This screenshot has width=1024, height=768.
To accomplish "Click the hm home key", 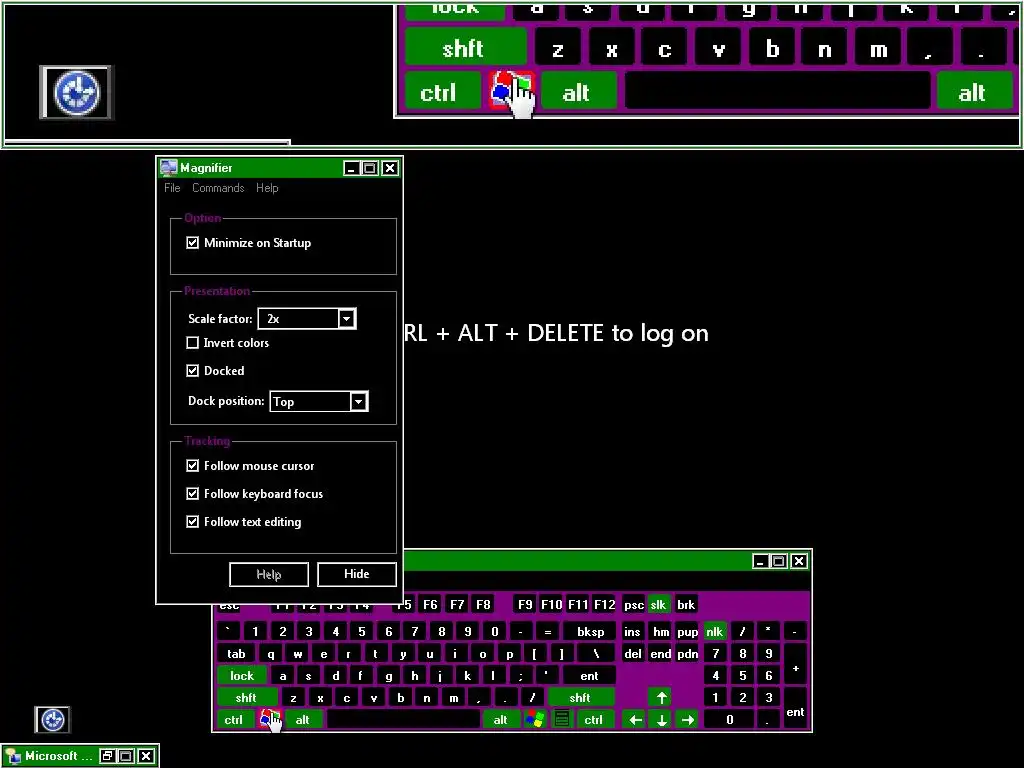I will [661, 632].
